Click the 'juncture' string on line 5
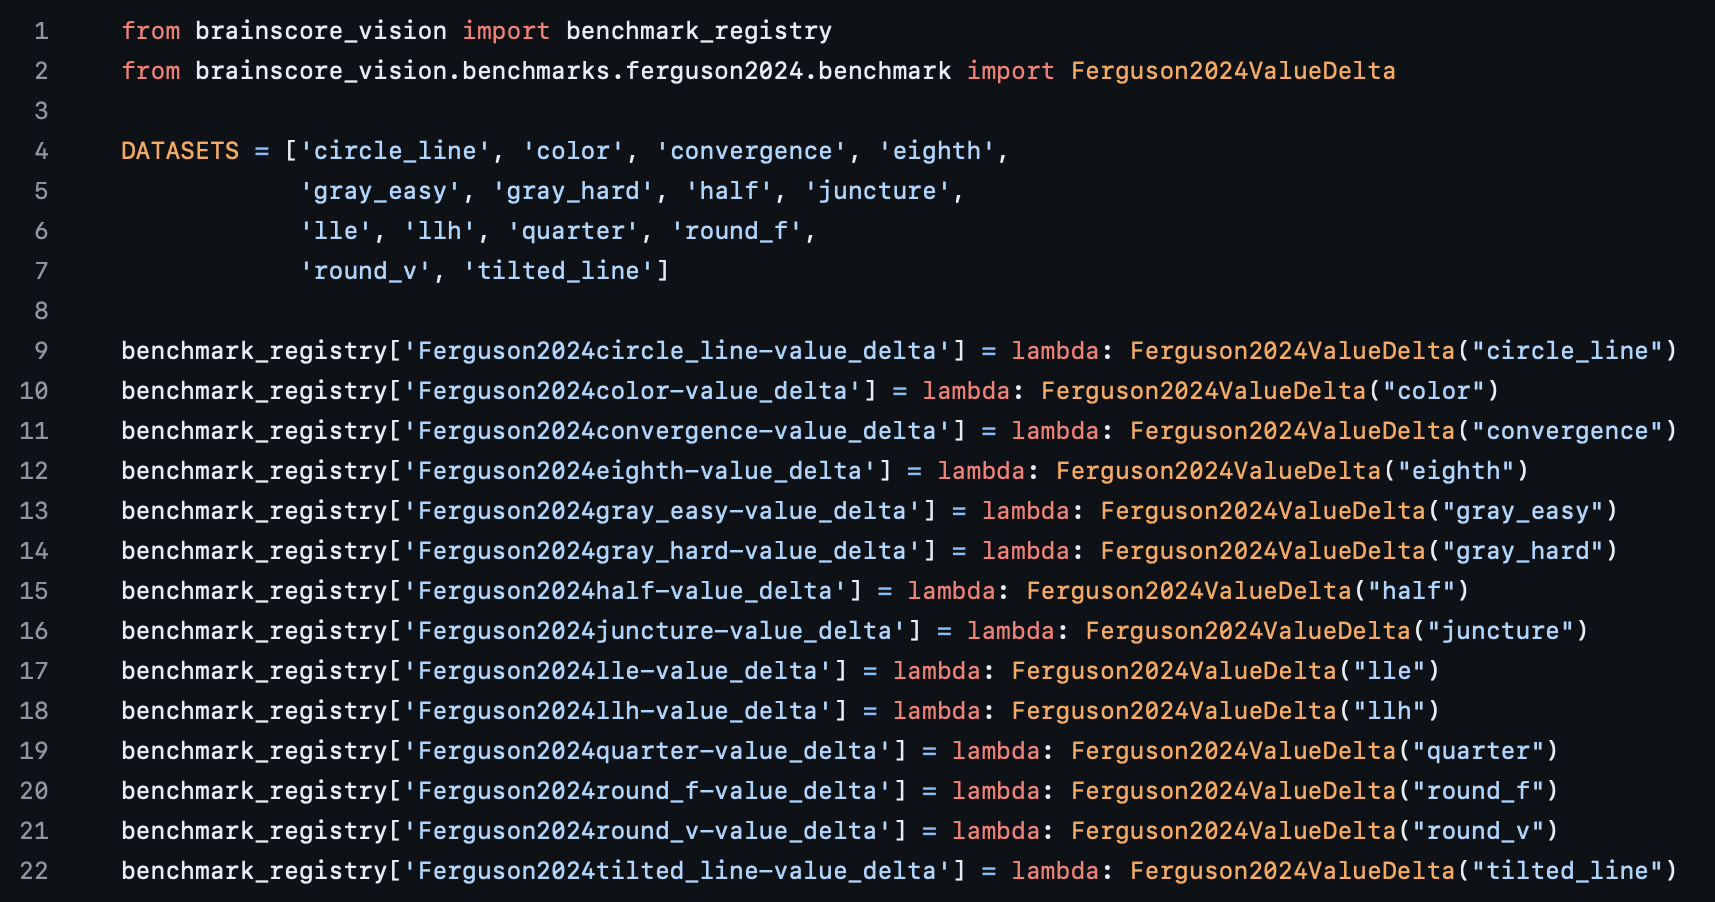 click(x=877, y=191)
